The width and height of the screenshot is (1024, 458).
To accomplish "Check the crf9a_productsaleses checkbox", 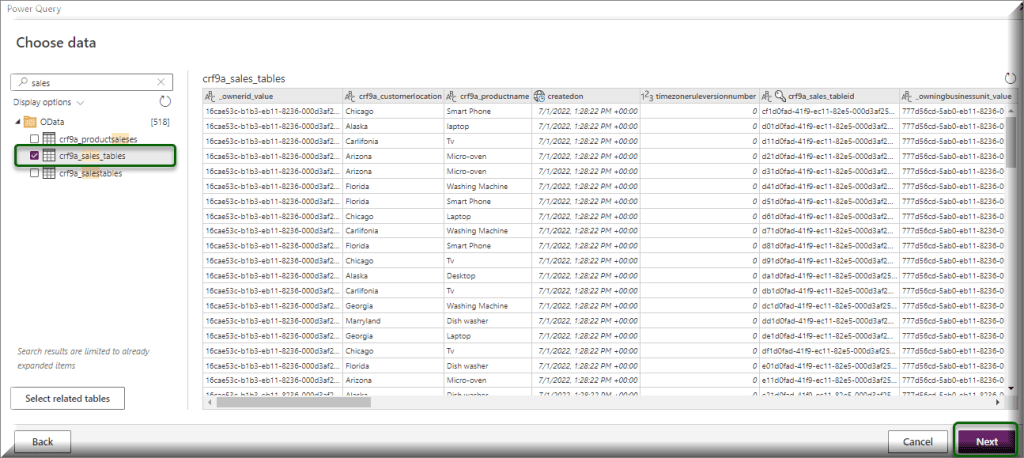I will (x=35, y=139).
